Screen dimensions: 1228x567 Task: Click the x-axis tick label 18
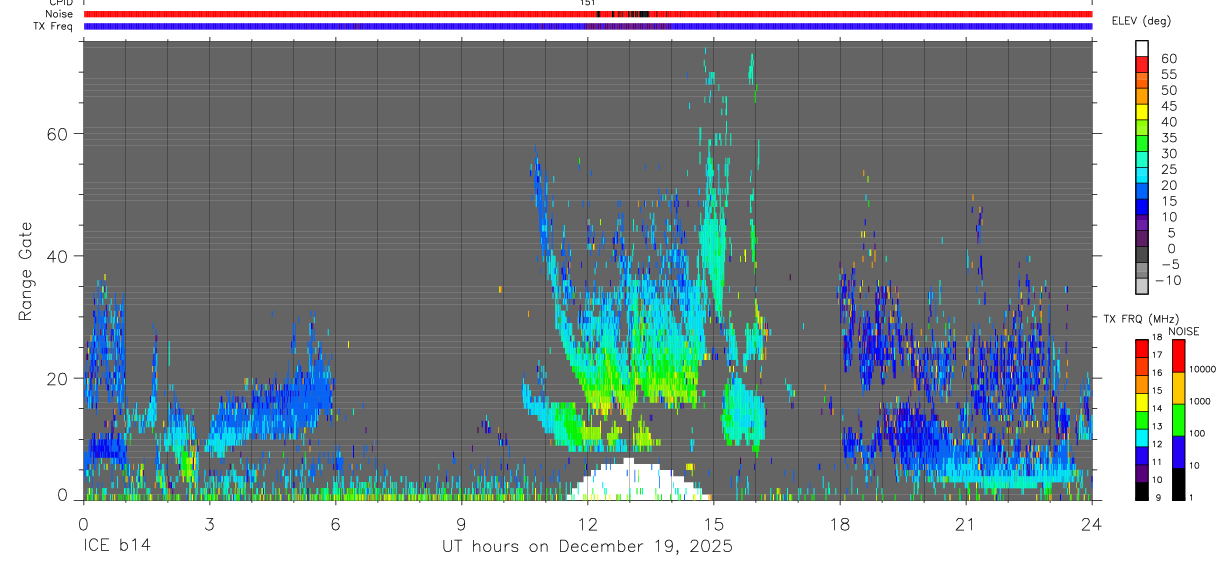(839, 524)
